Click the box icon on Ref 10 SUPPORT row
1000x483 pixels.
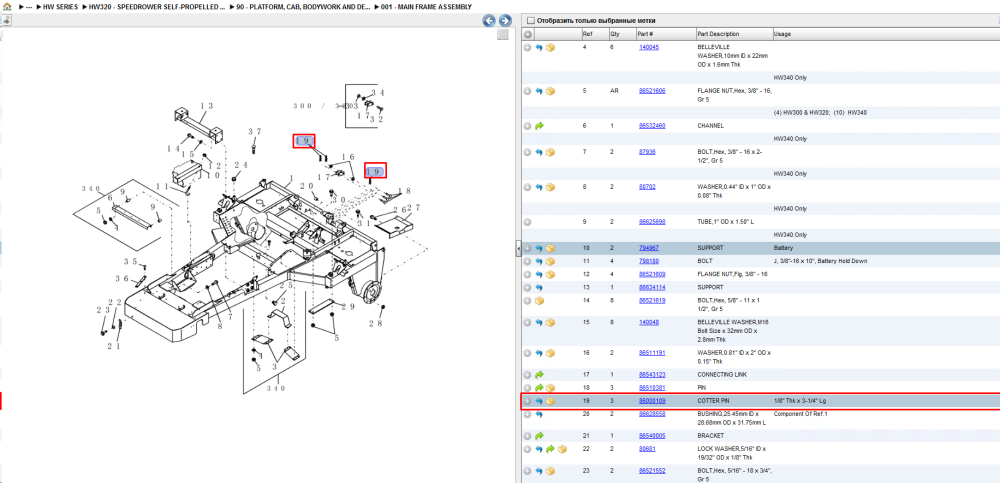550,248
